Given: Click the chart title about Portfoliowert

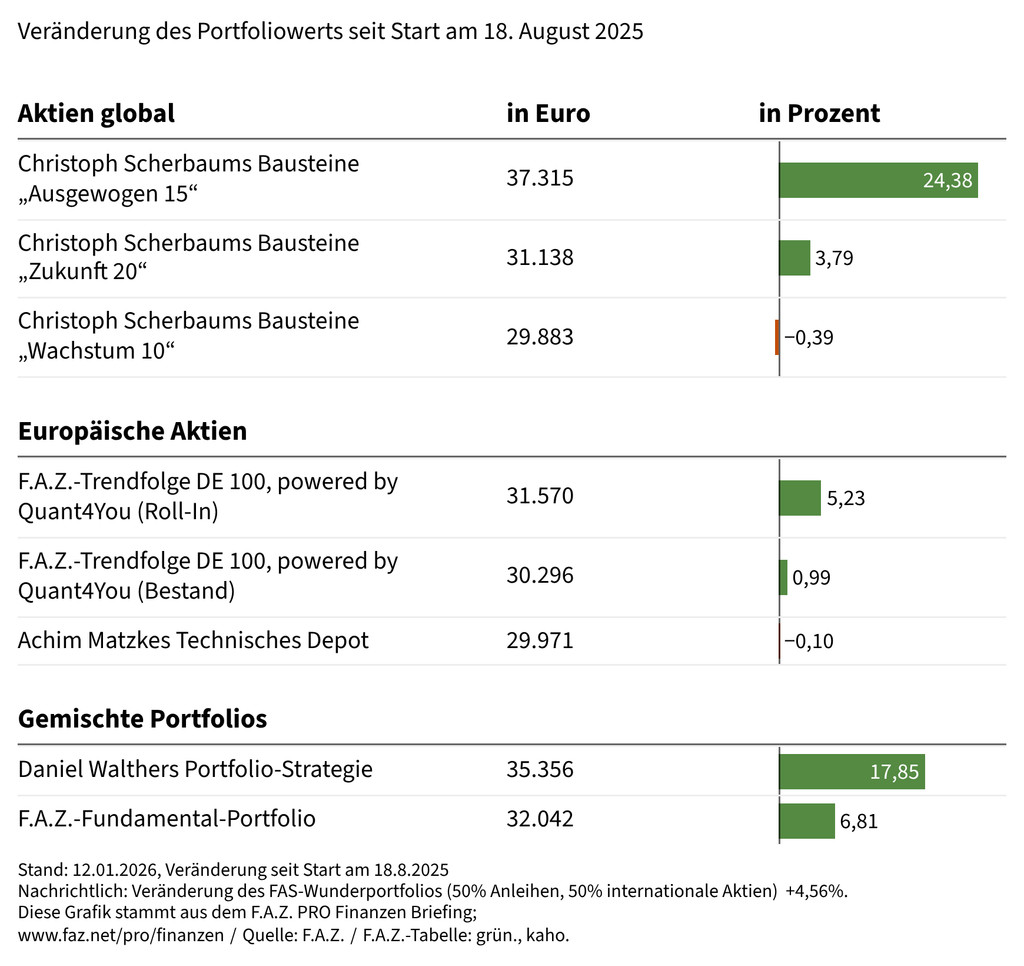Looking at the screenshot, I should pos(330,31).
